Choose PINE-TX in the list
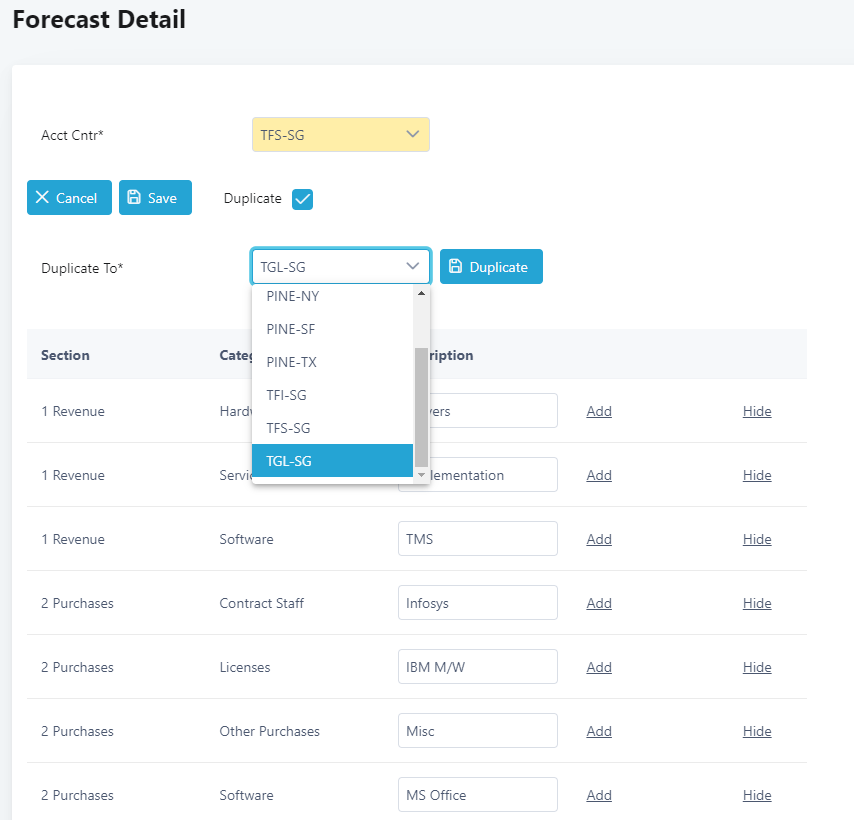Viewport: 854px width, 820px height. [x=291, y=362]
